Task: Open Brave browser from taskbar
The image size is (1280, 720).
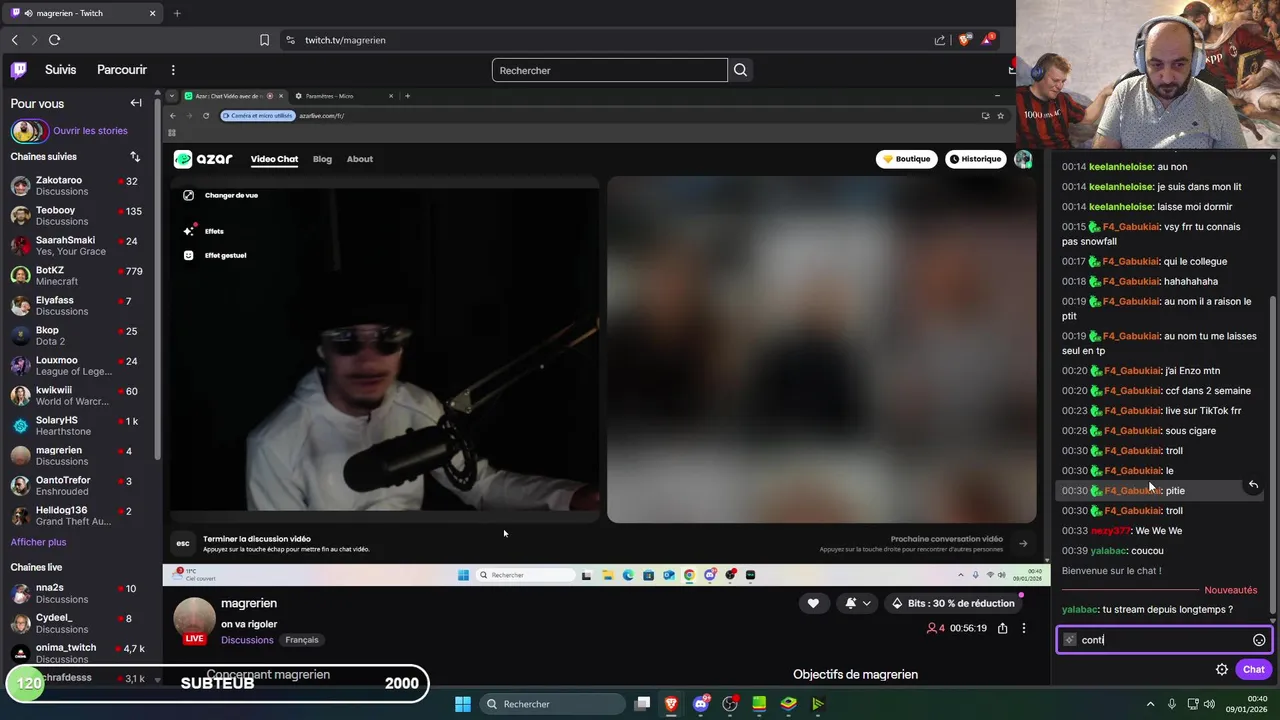Action: click(671, 704)
